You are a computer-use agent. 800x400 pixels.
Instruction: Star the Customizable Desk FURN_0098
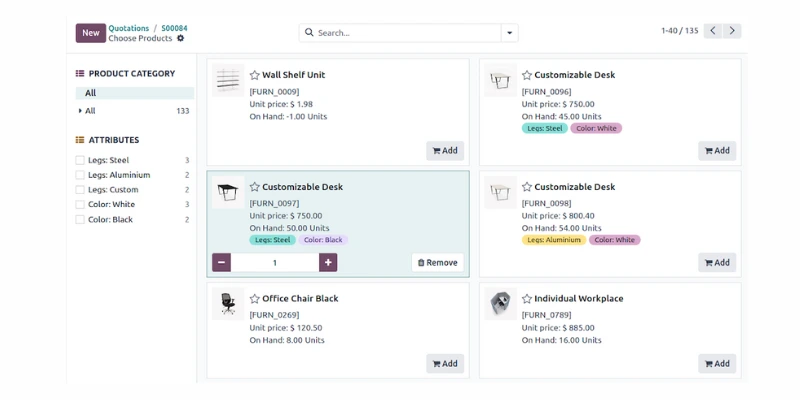(527, 187)
